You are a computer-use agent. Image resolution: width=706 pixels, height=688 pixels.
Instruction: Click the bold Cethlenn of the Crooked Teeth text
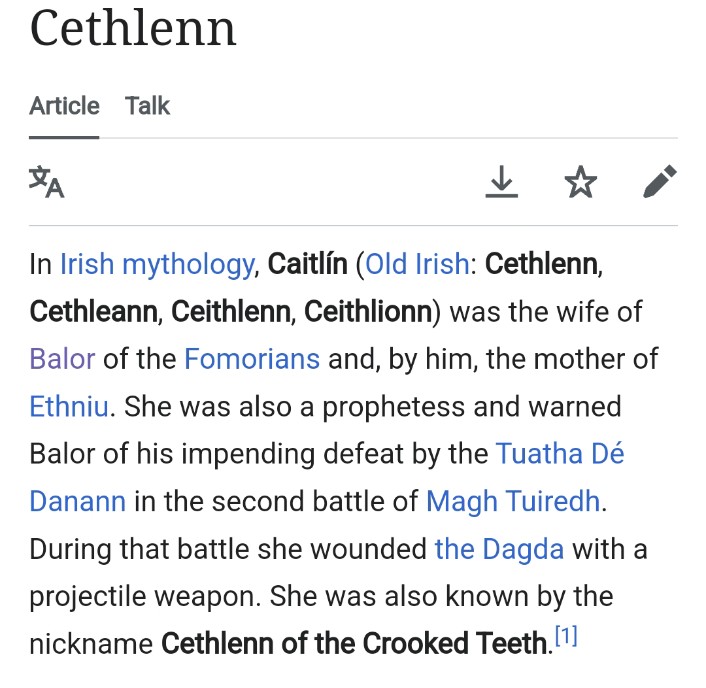click(x=354, y=644)
